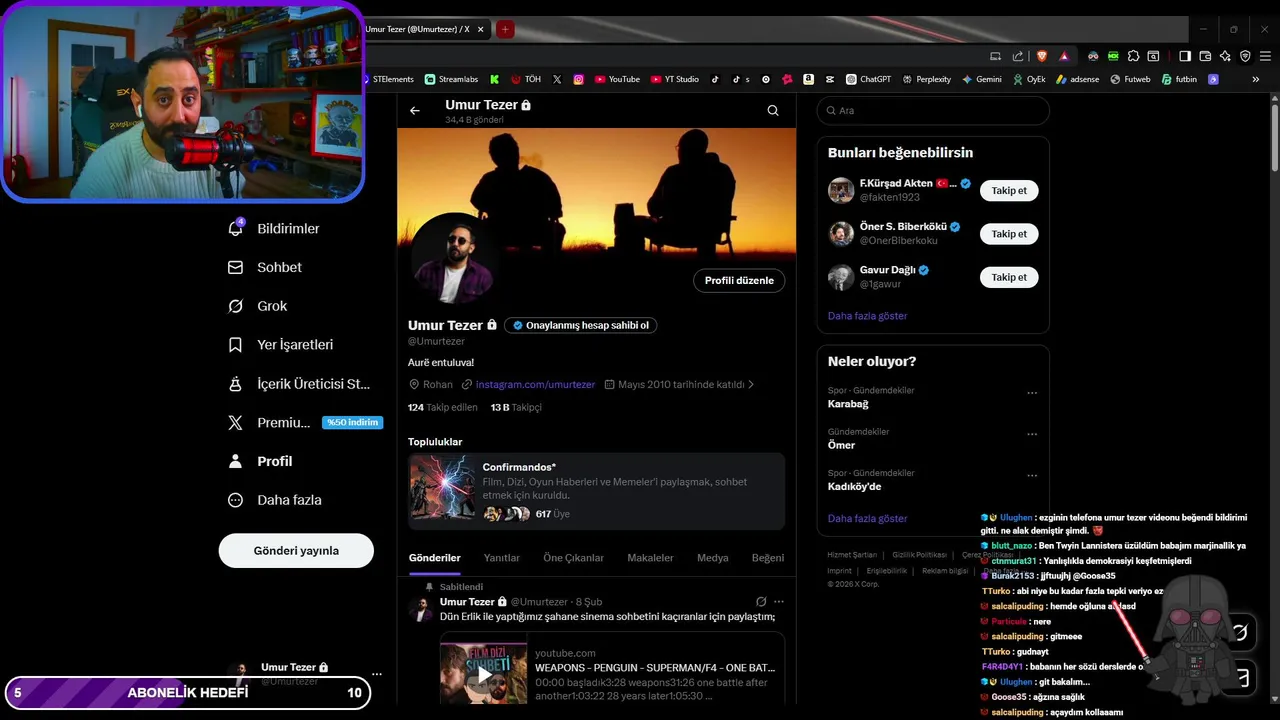1280x720 pixels.
Task: Click Onaylanmış hesap sahibi ol button
Action: 581,325
